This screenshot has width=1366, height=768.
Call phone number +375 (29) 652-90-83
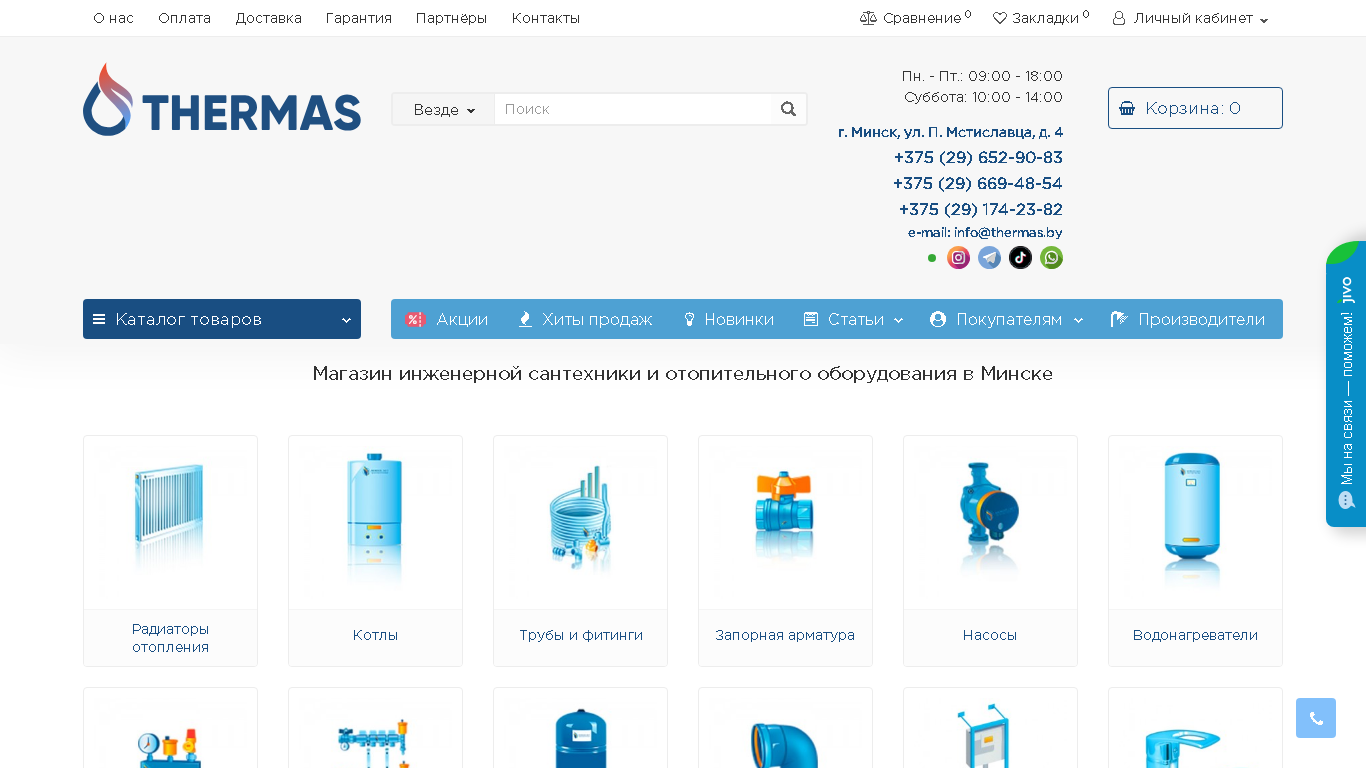tap(978, 158)
